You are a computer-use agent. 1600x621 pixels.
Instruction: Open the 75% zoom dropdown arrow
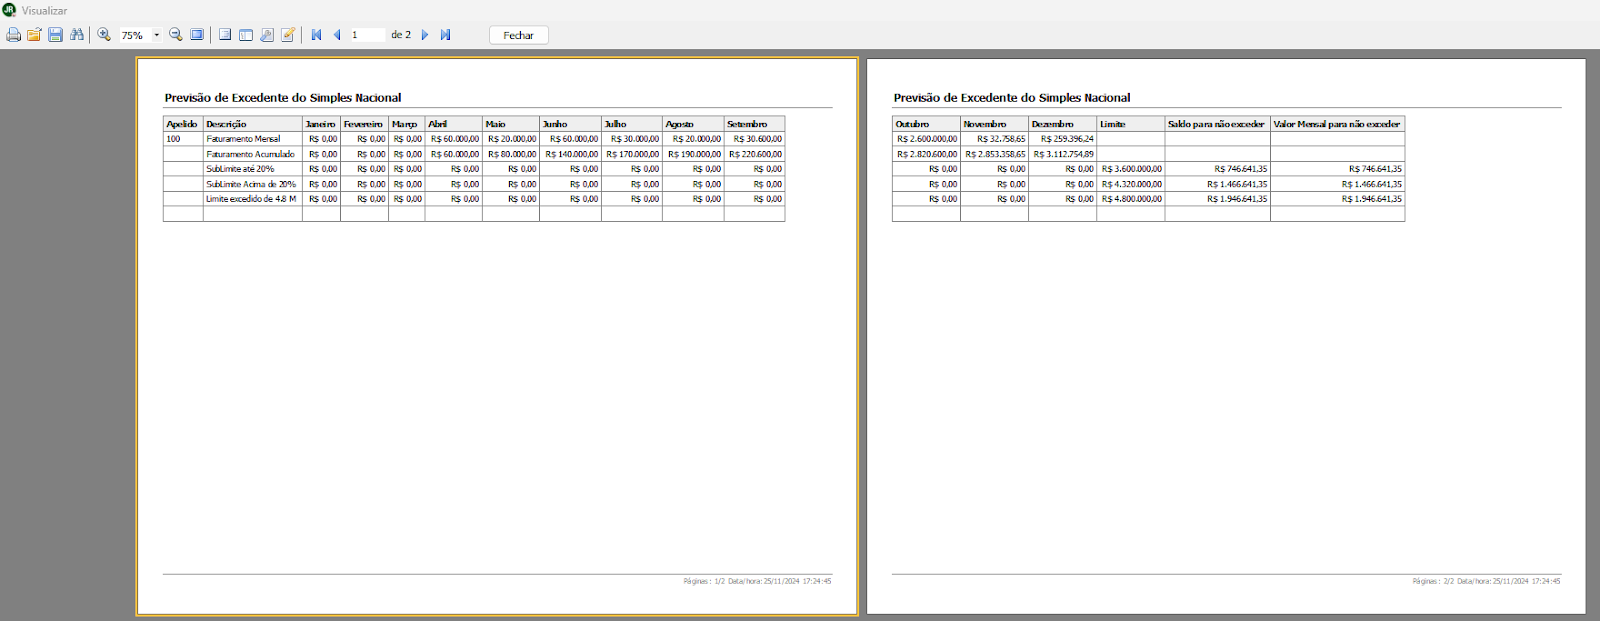pyautogui.click(x=157, y=35)
